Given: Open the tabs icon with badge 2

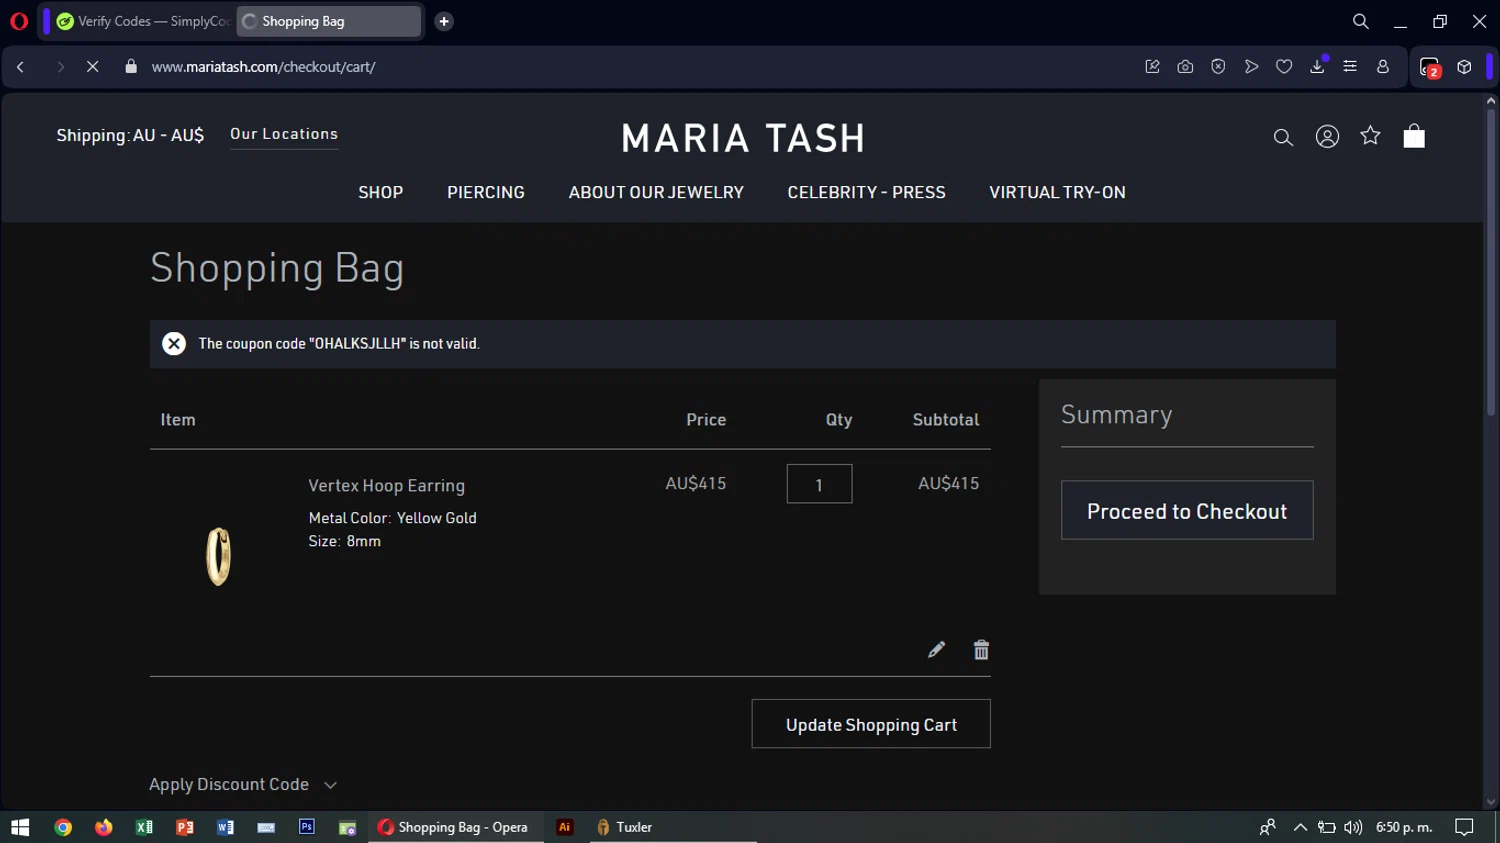Looking at the screenshot, I should coord(1430,68).
